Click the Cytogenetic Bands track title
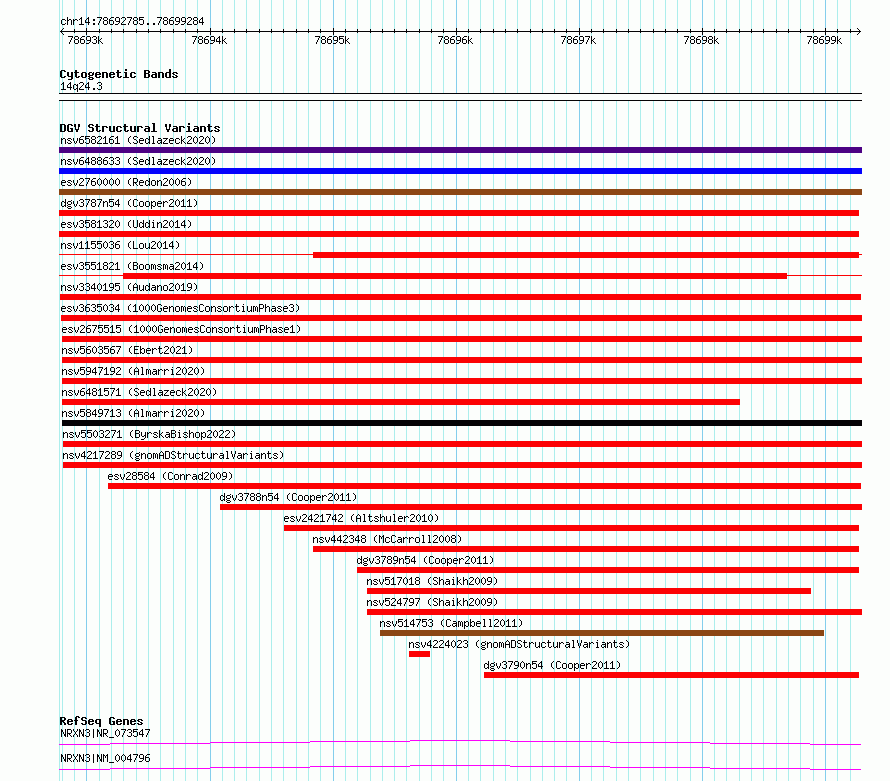Image resolution: width=890 pixels, height=781 pixels. pyautogui.click(x=119, y=74)
